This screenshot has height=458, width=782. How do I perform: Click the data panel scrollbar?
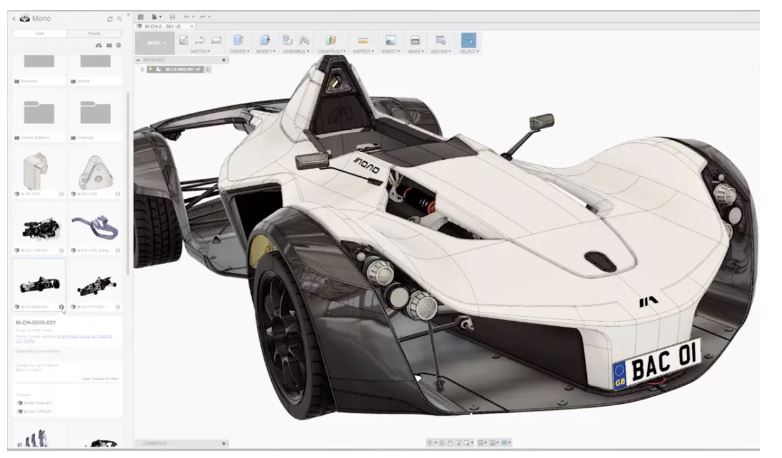pyautogui.click(x=128, y=182)
